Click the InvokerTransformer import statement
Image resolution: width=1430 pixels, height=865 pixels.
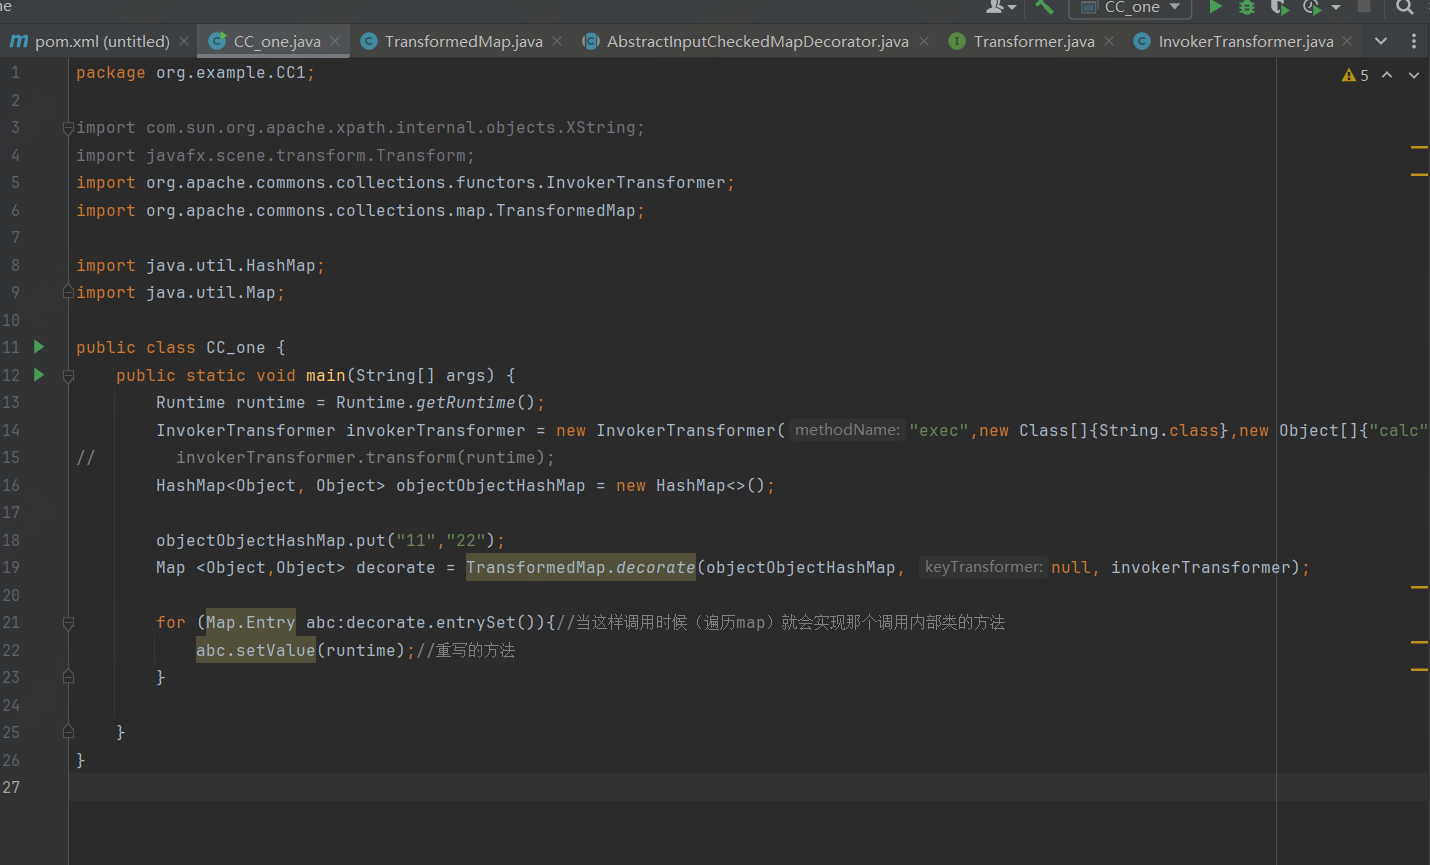(x=405, y=182)
